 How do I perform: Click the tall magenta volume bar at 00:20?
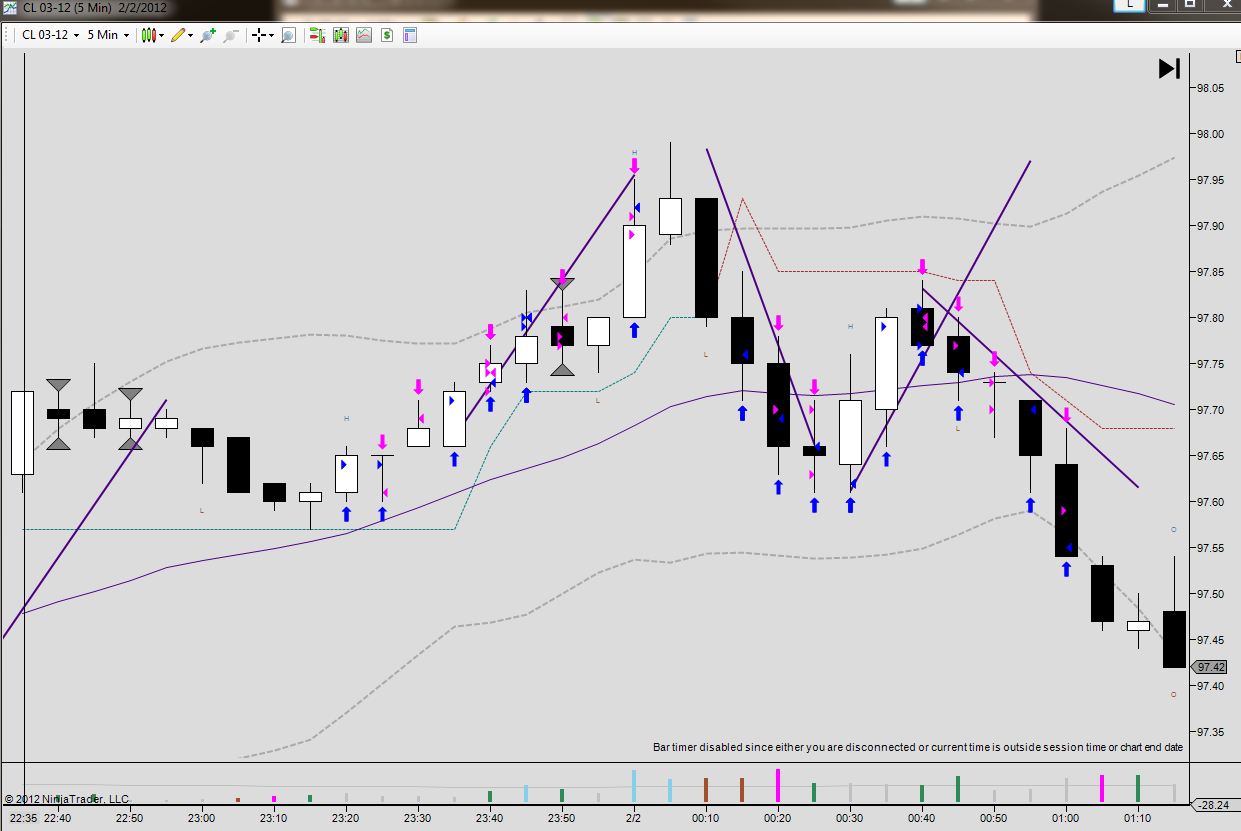[x=778, y=785]
